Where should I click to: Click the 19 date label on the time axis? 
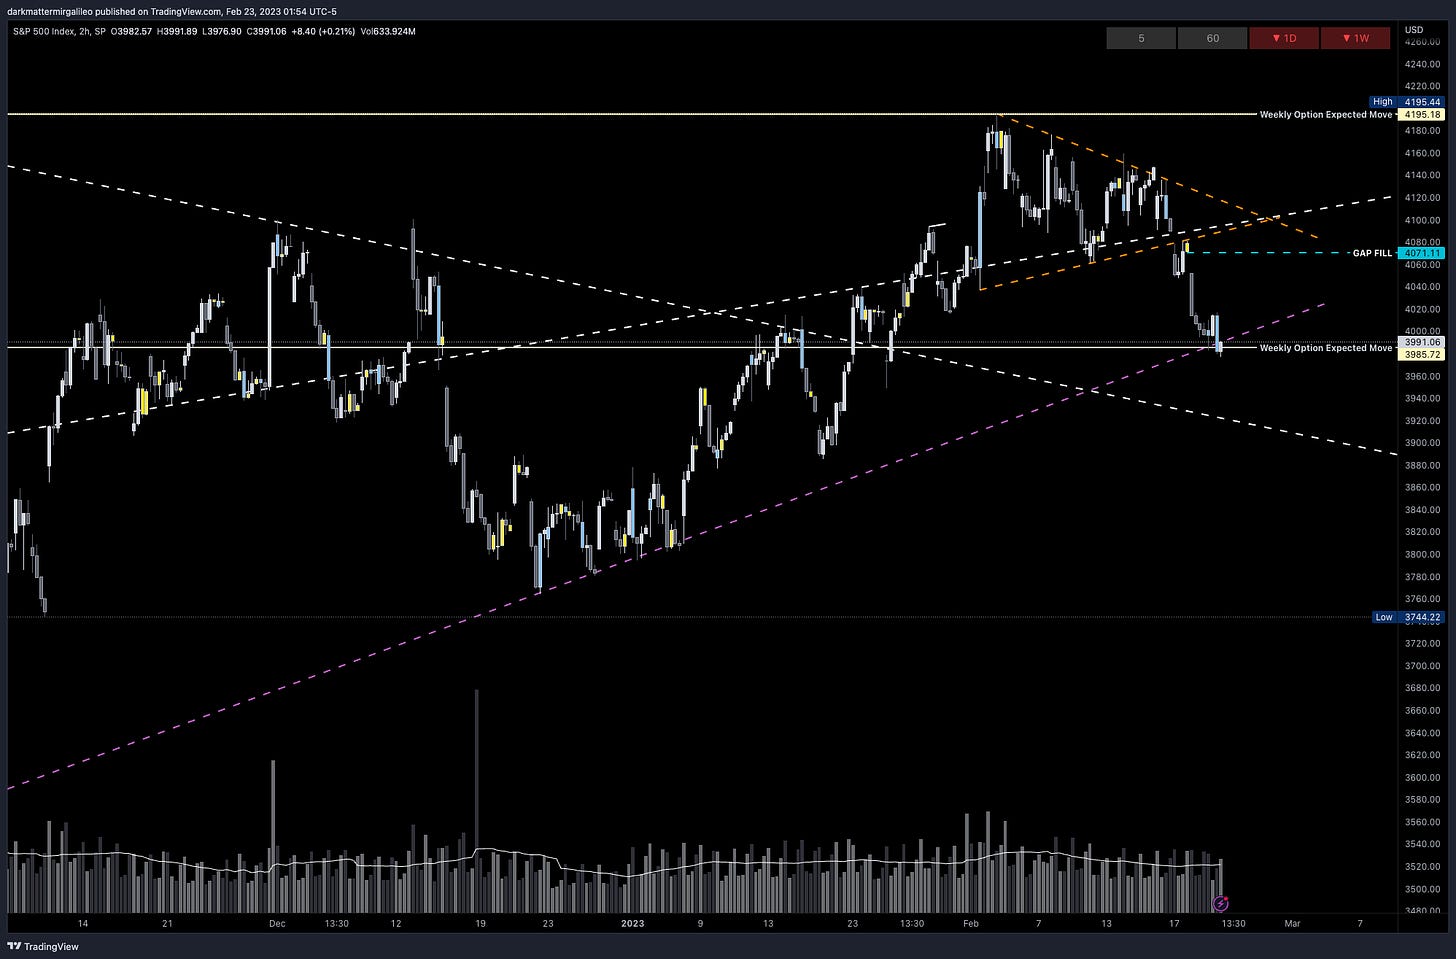(481, 924)
